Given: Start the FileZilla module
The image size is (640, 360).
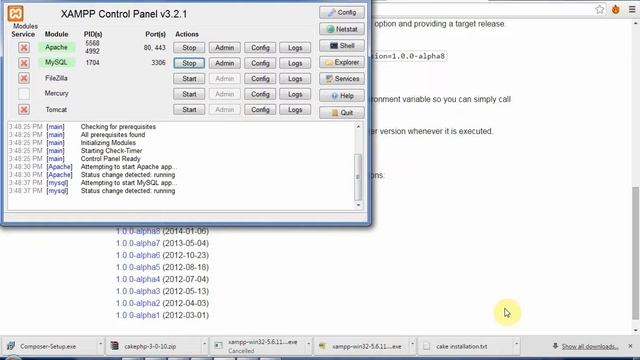Looking at the screenshot, I should tap(189, 79).
